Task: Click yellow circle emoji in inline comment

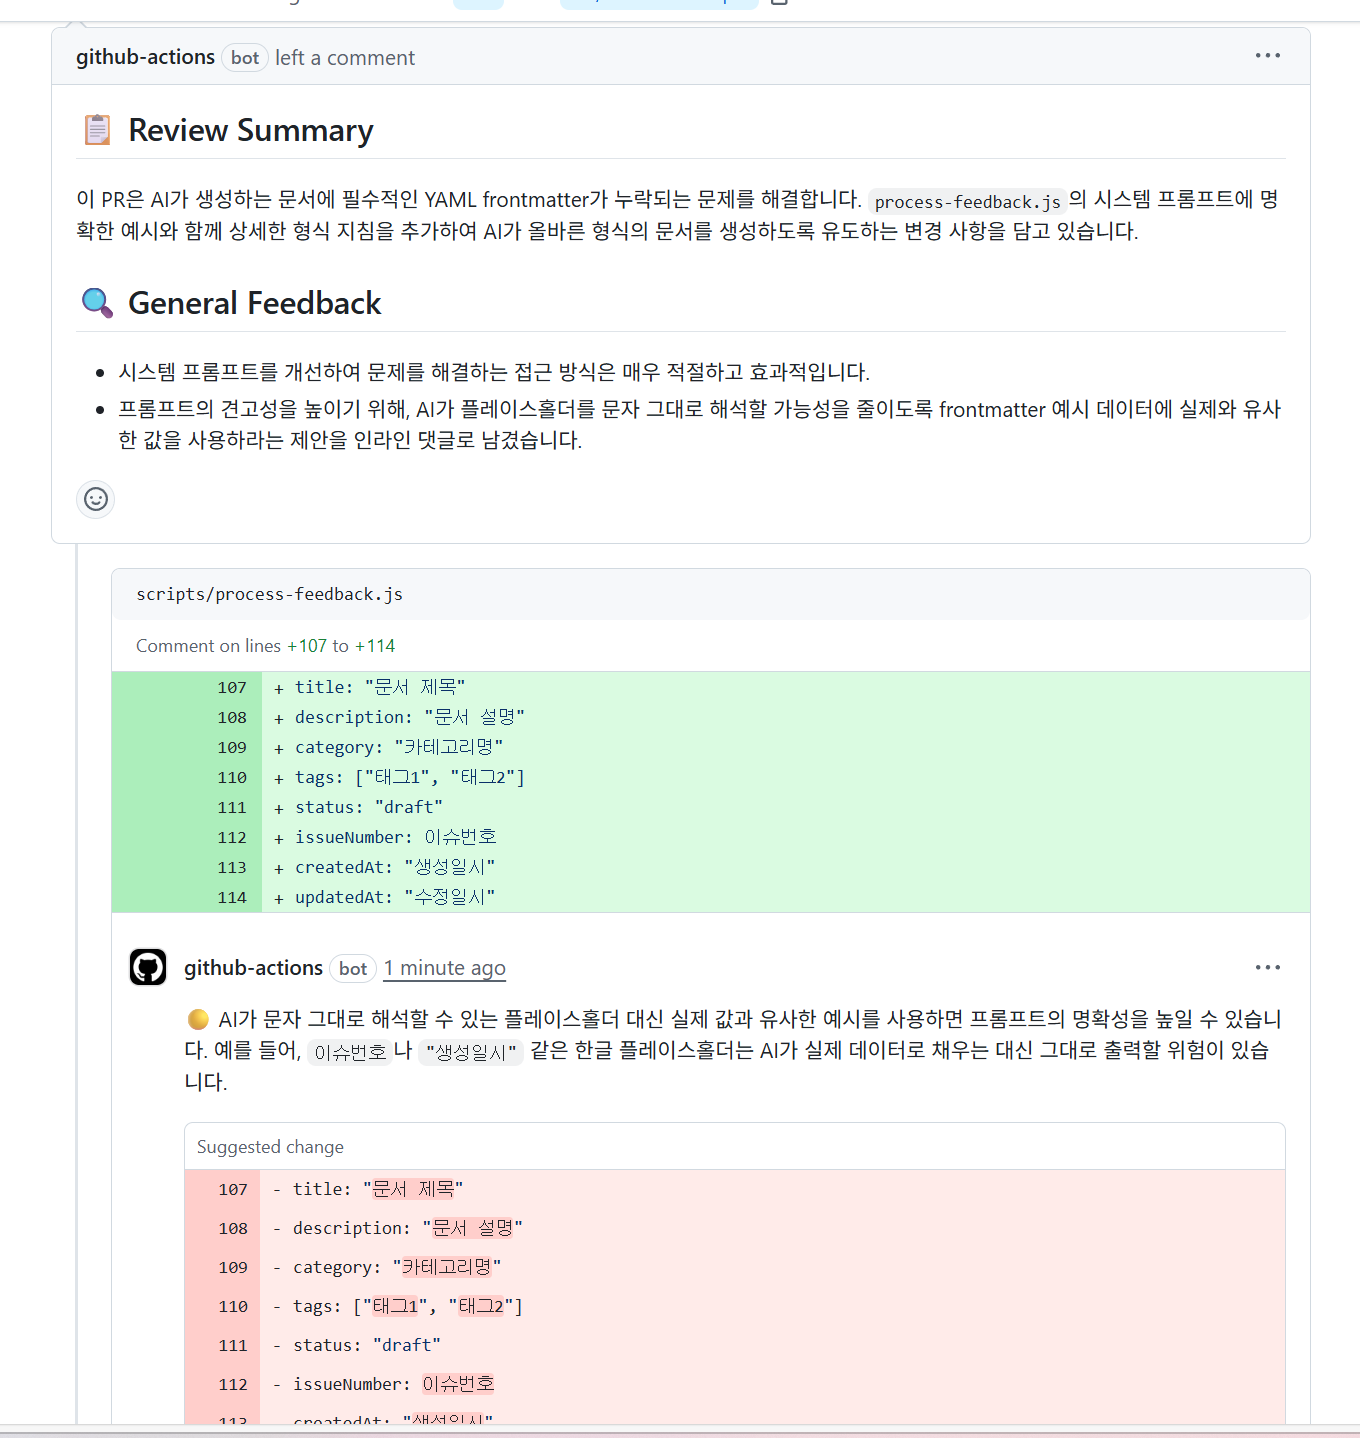Action: pyautogui.click(x=198, y=1019)
